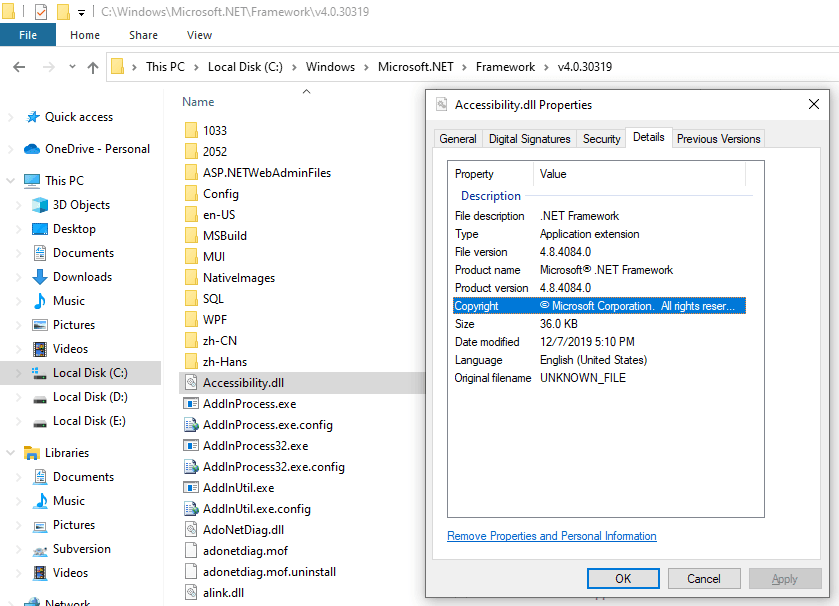Open the View ribbon tab
This screenshot has width=839, height=606.
(x=200, y=35)
